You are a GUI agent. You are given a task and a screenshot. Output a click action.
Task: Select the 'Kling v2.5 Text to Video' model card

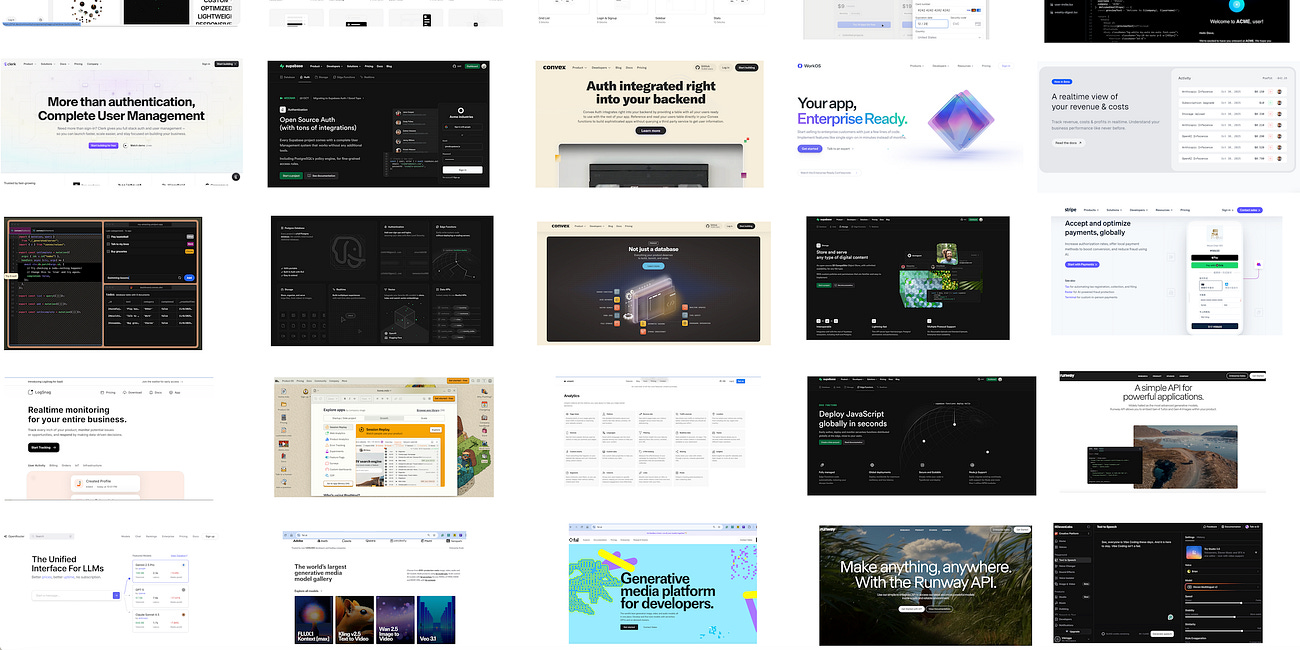pyautogui.click(x=354, y=620)
